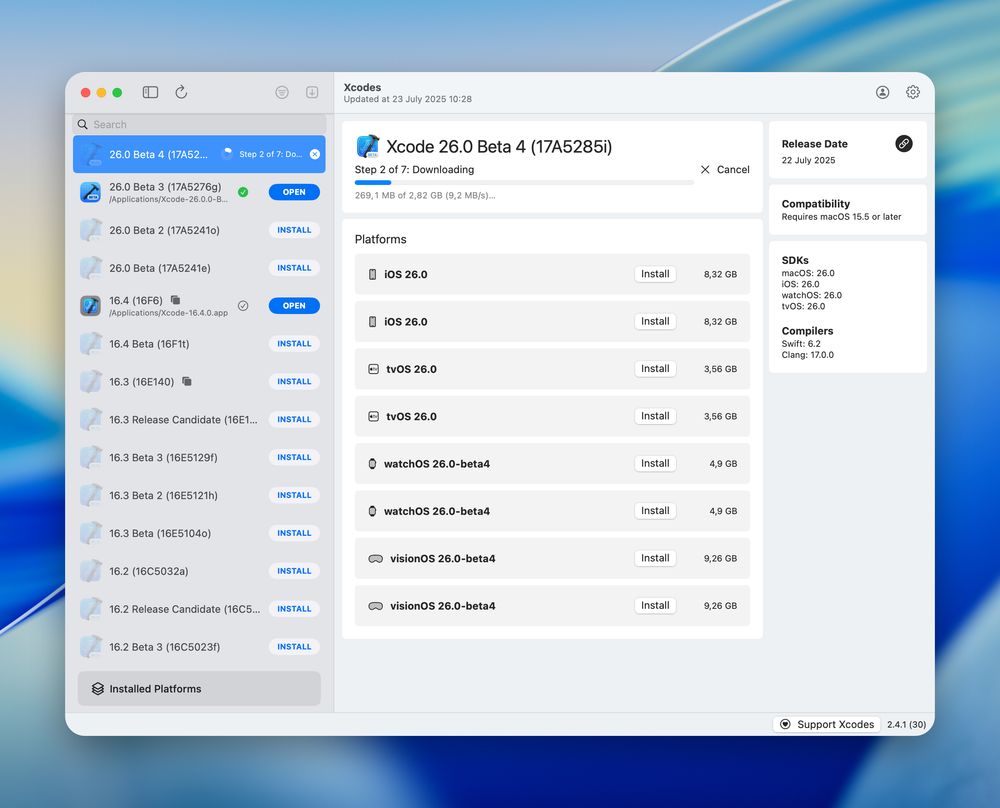Install Xcode 16.3 (16E140)
This screenshot has width=1000, height=808.
[294, 381]
